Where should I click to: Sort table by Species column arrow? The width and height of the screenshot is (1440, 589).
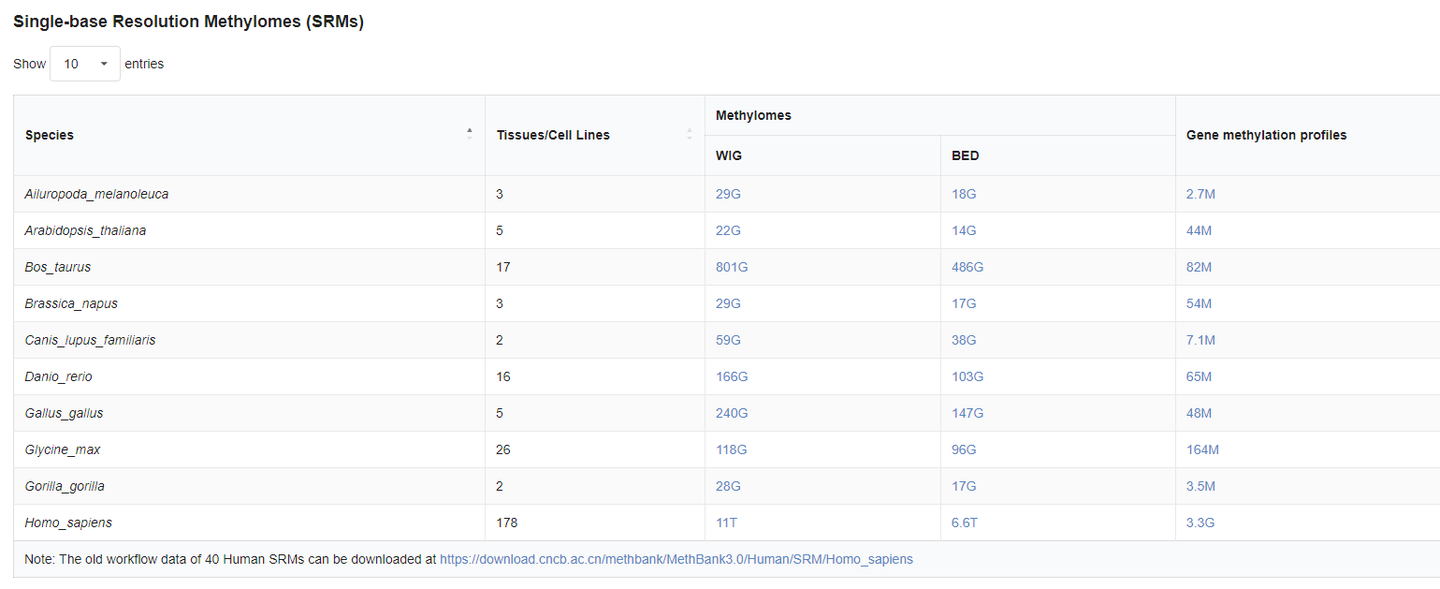pyautogui.click(x=469, y=134)
